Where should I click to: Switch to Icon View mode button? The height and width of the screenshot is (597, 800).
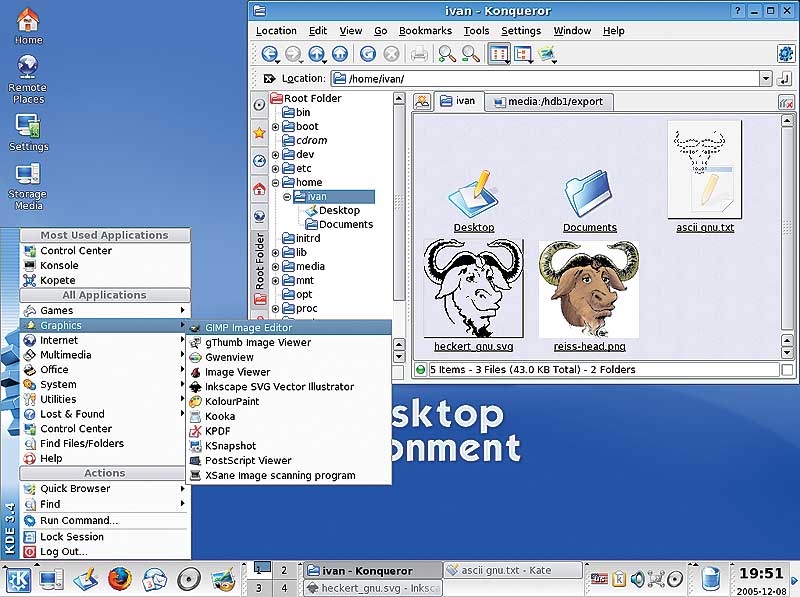click(499, 54)
